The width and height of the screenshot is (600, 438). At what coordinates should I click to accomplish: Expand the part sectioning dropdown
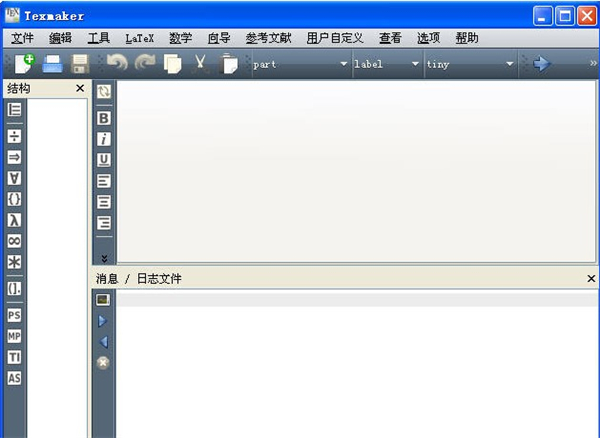click(344, 64)
